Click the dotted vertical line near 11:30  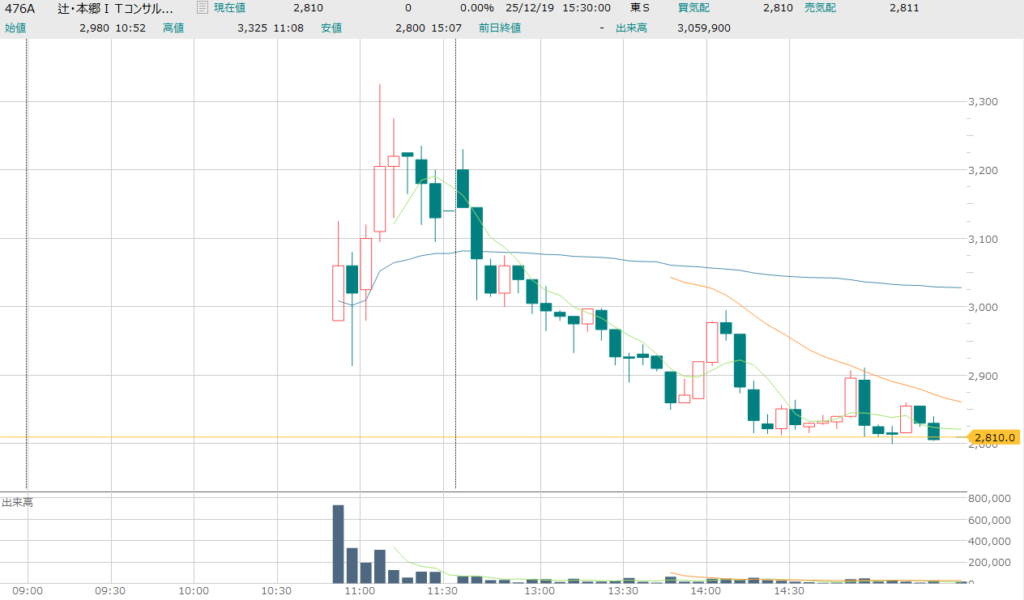456,300
